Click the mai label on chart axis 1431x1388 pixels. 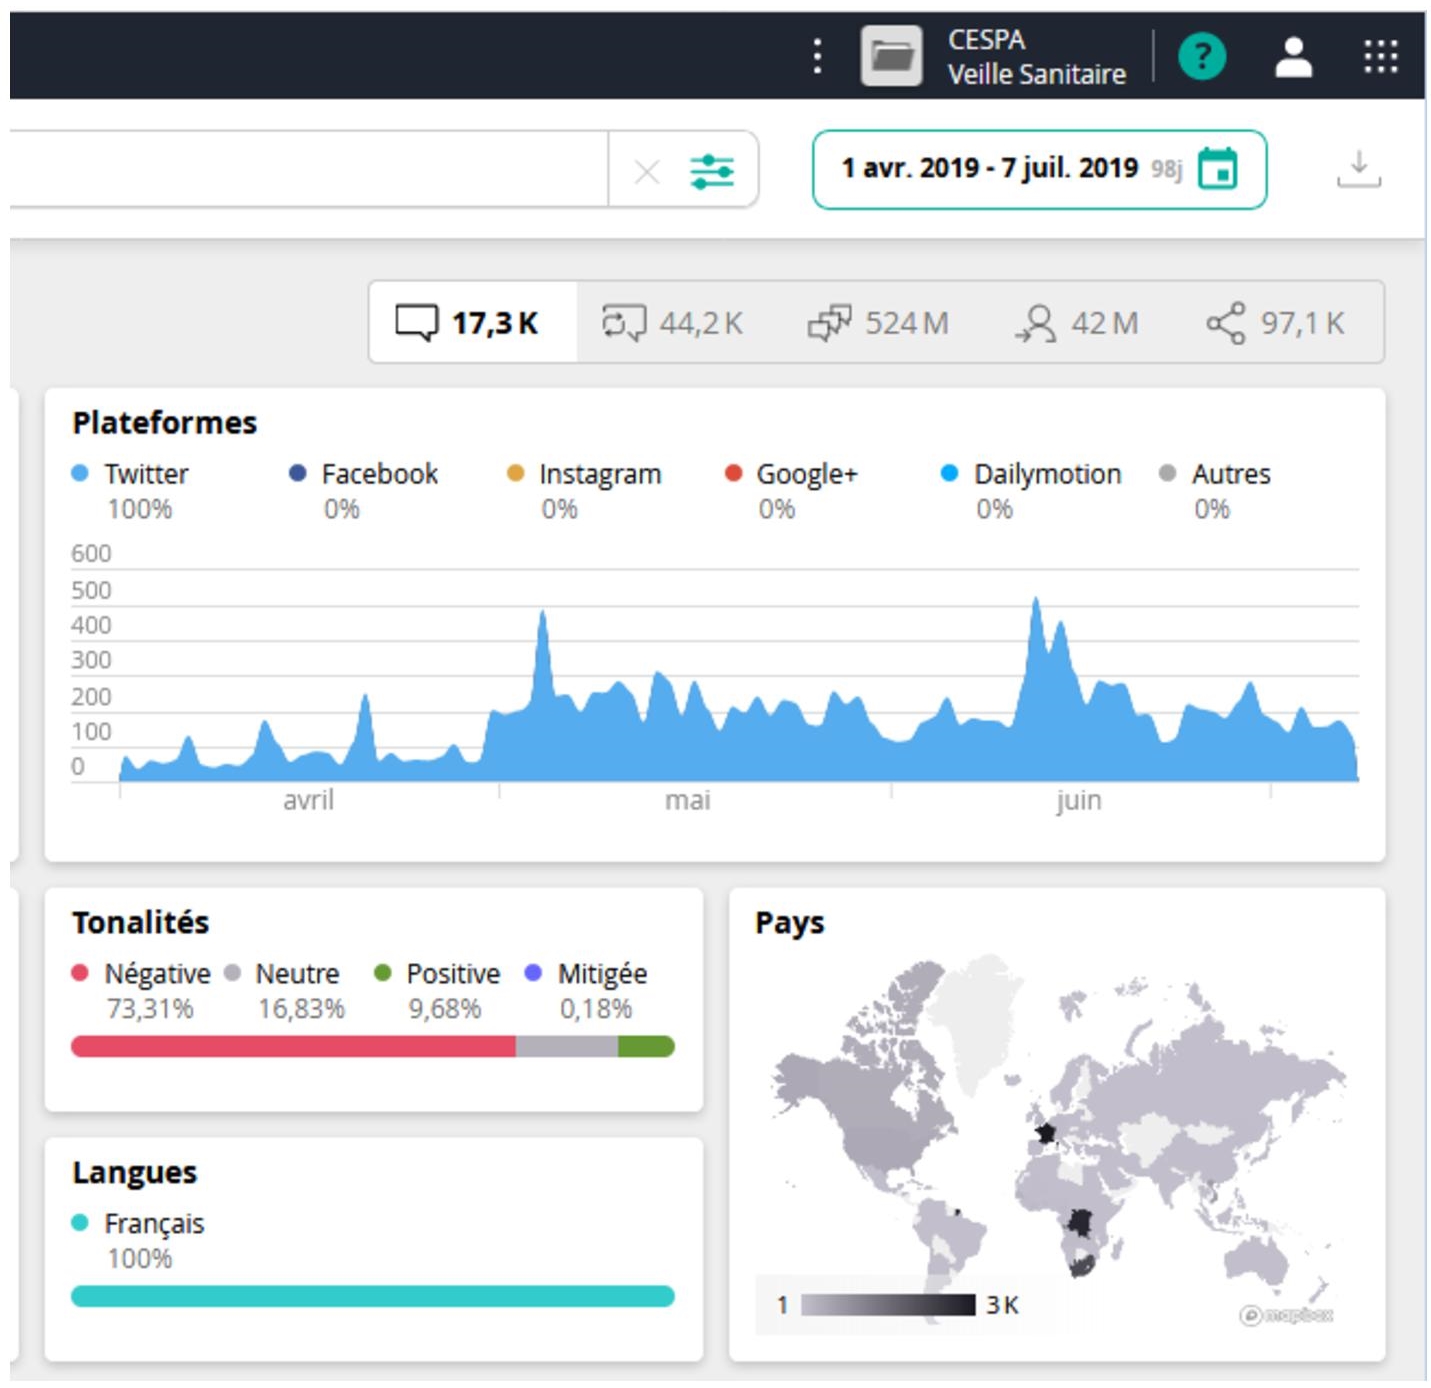tap(688, 800)
